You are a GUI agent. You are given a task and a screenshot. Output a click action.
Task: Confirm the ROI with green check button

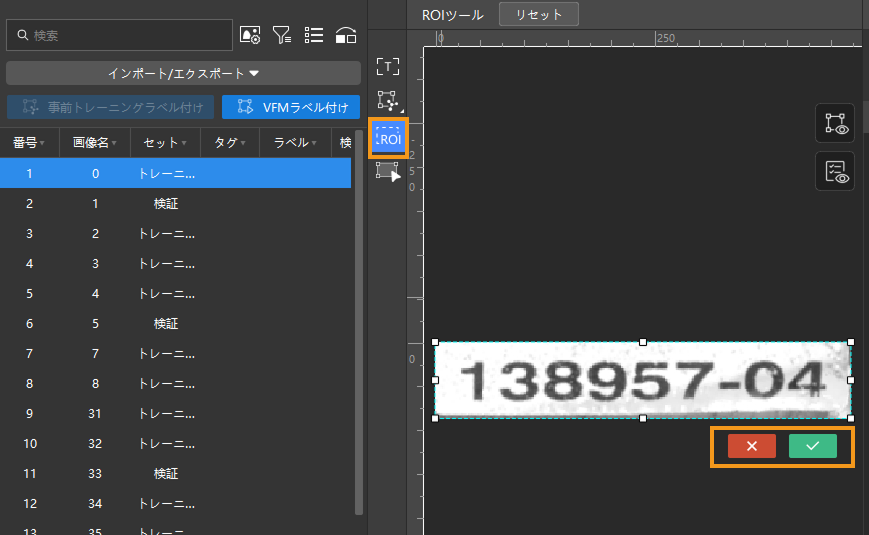[x=812, y=446]
